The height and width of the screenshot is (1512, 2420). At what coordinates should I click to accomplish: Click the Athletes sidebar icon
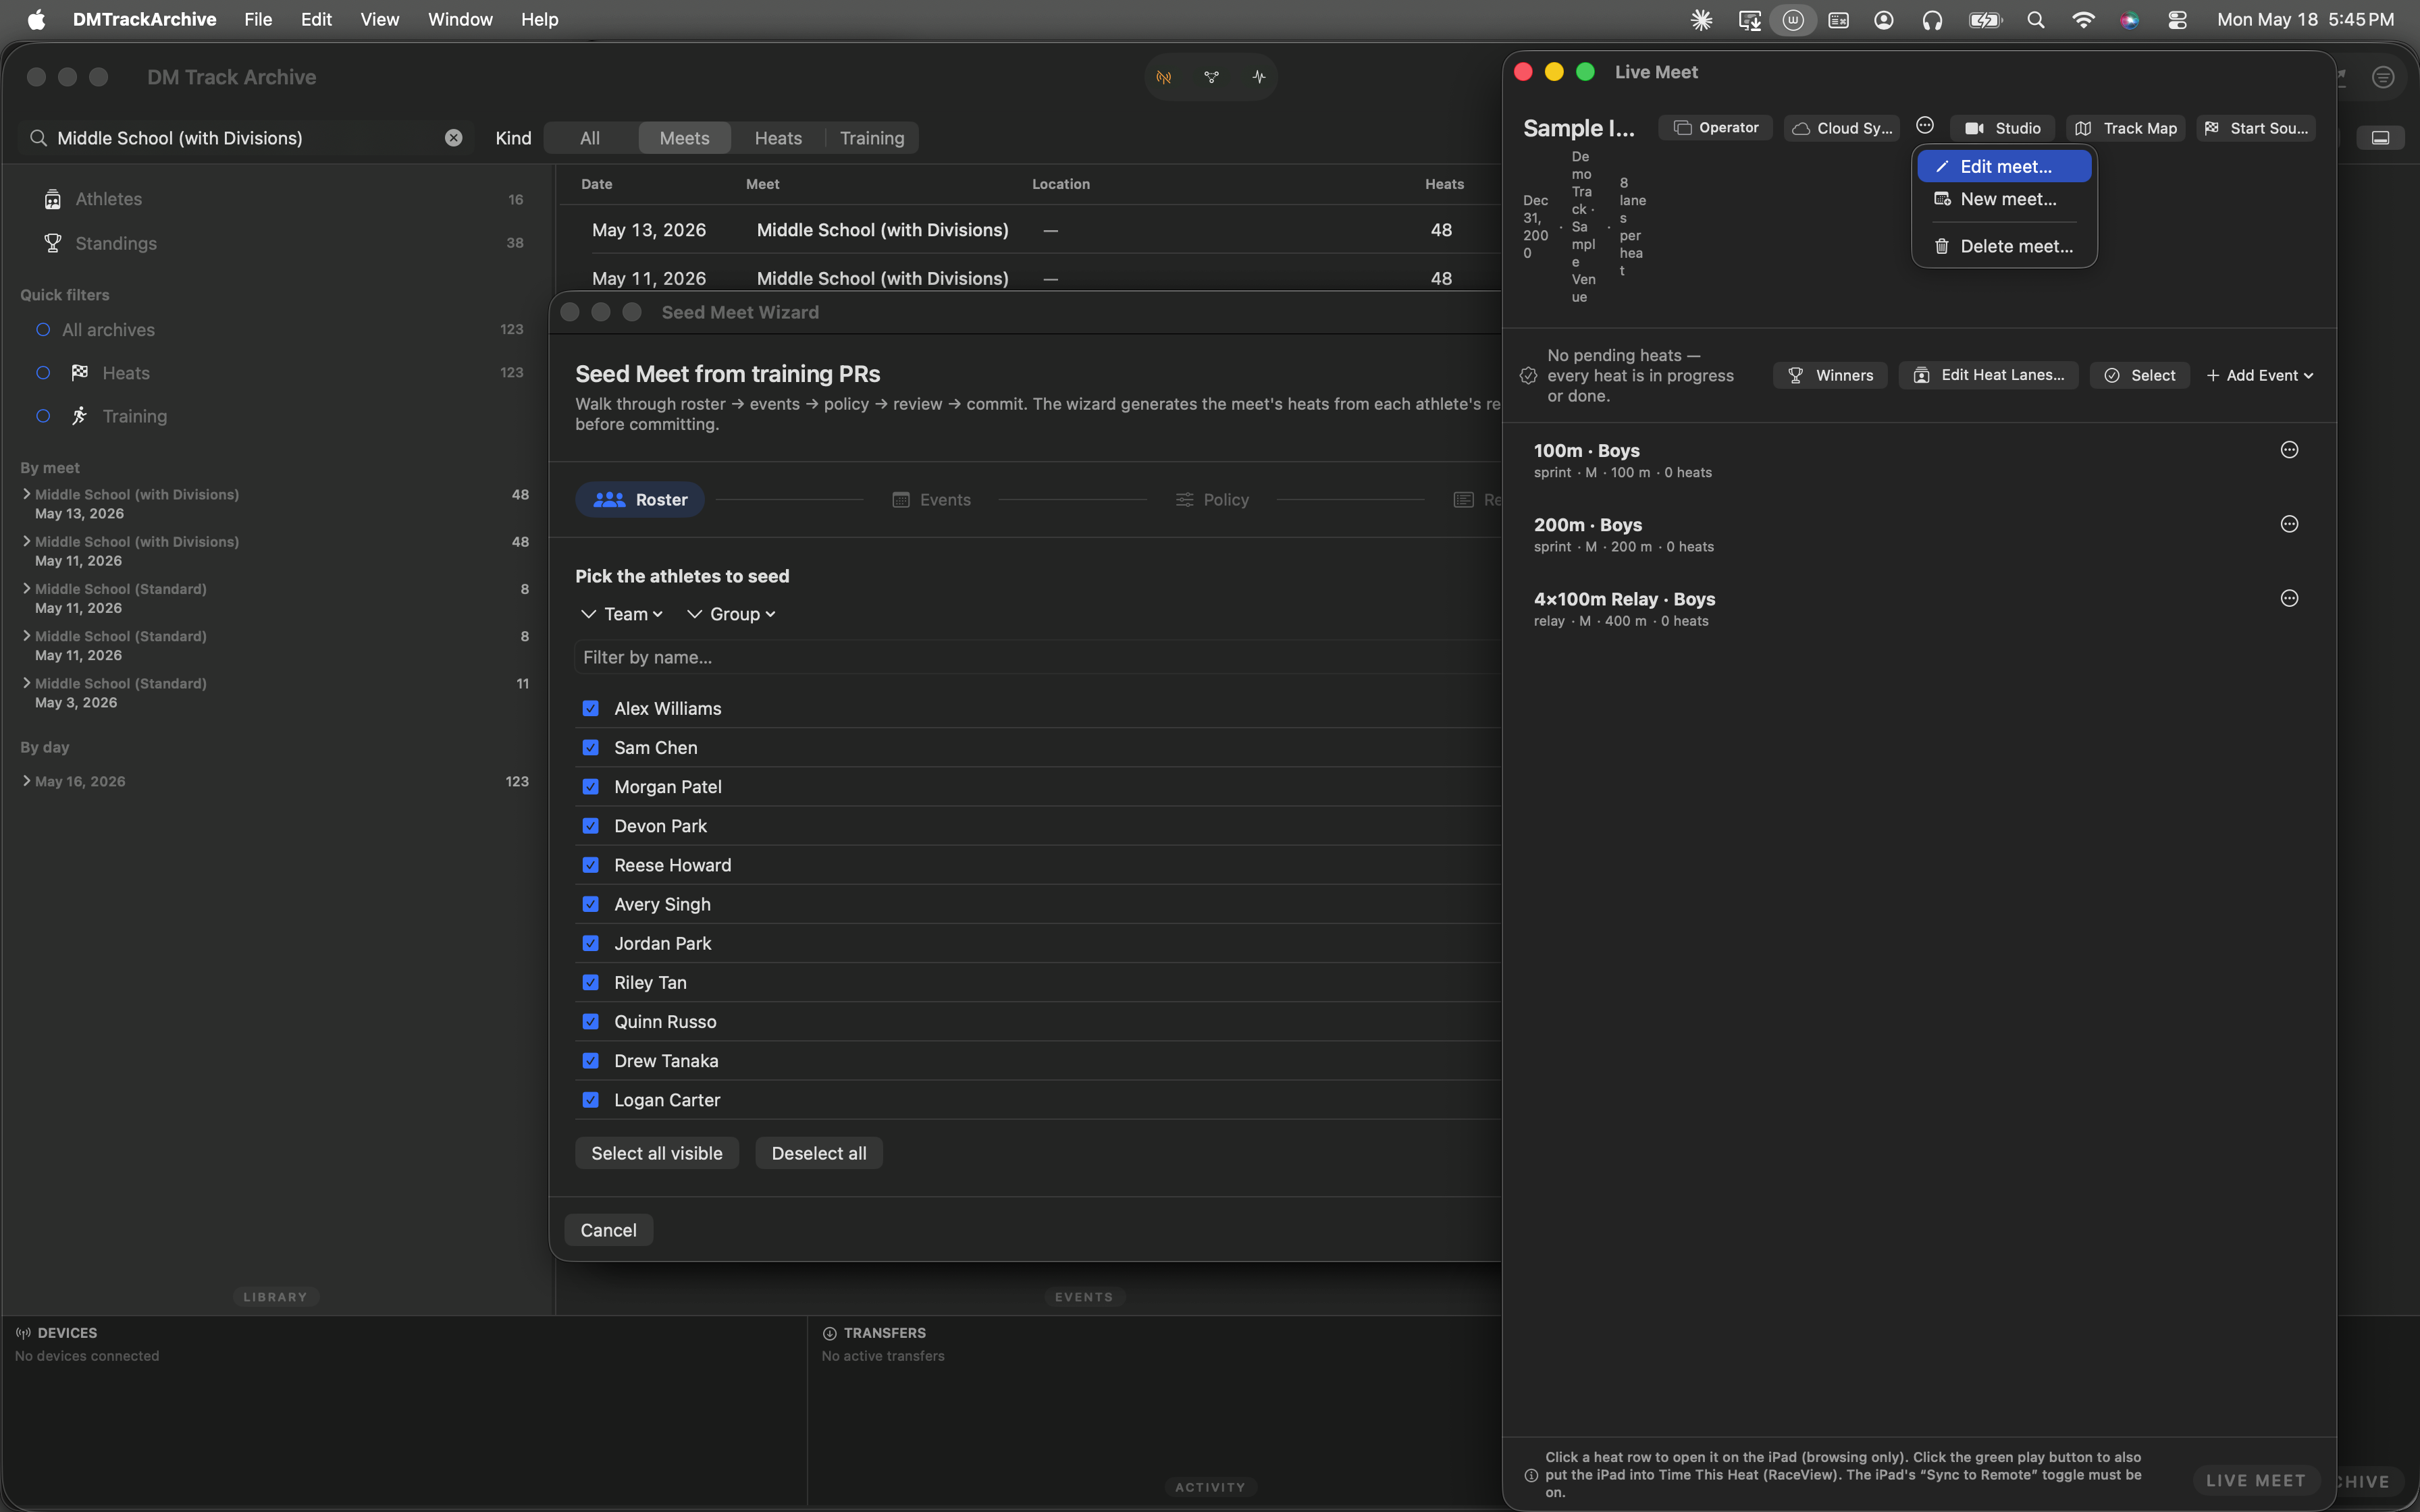coord(53,199)
